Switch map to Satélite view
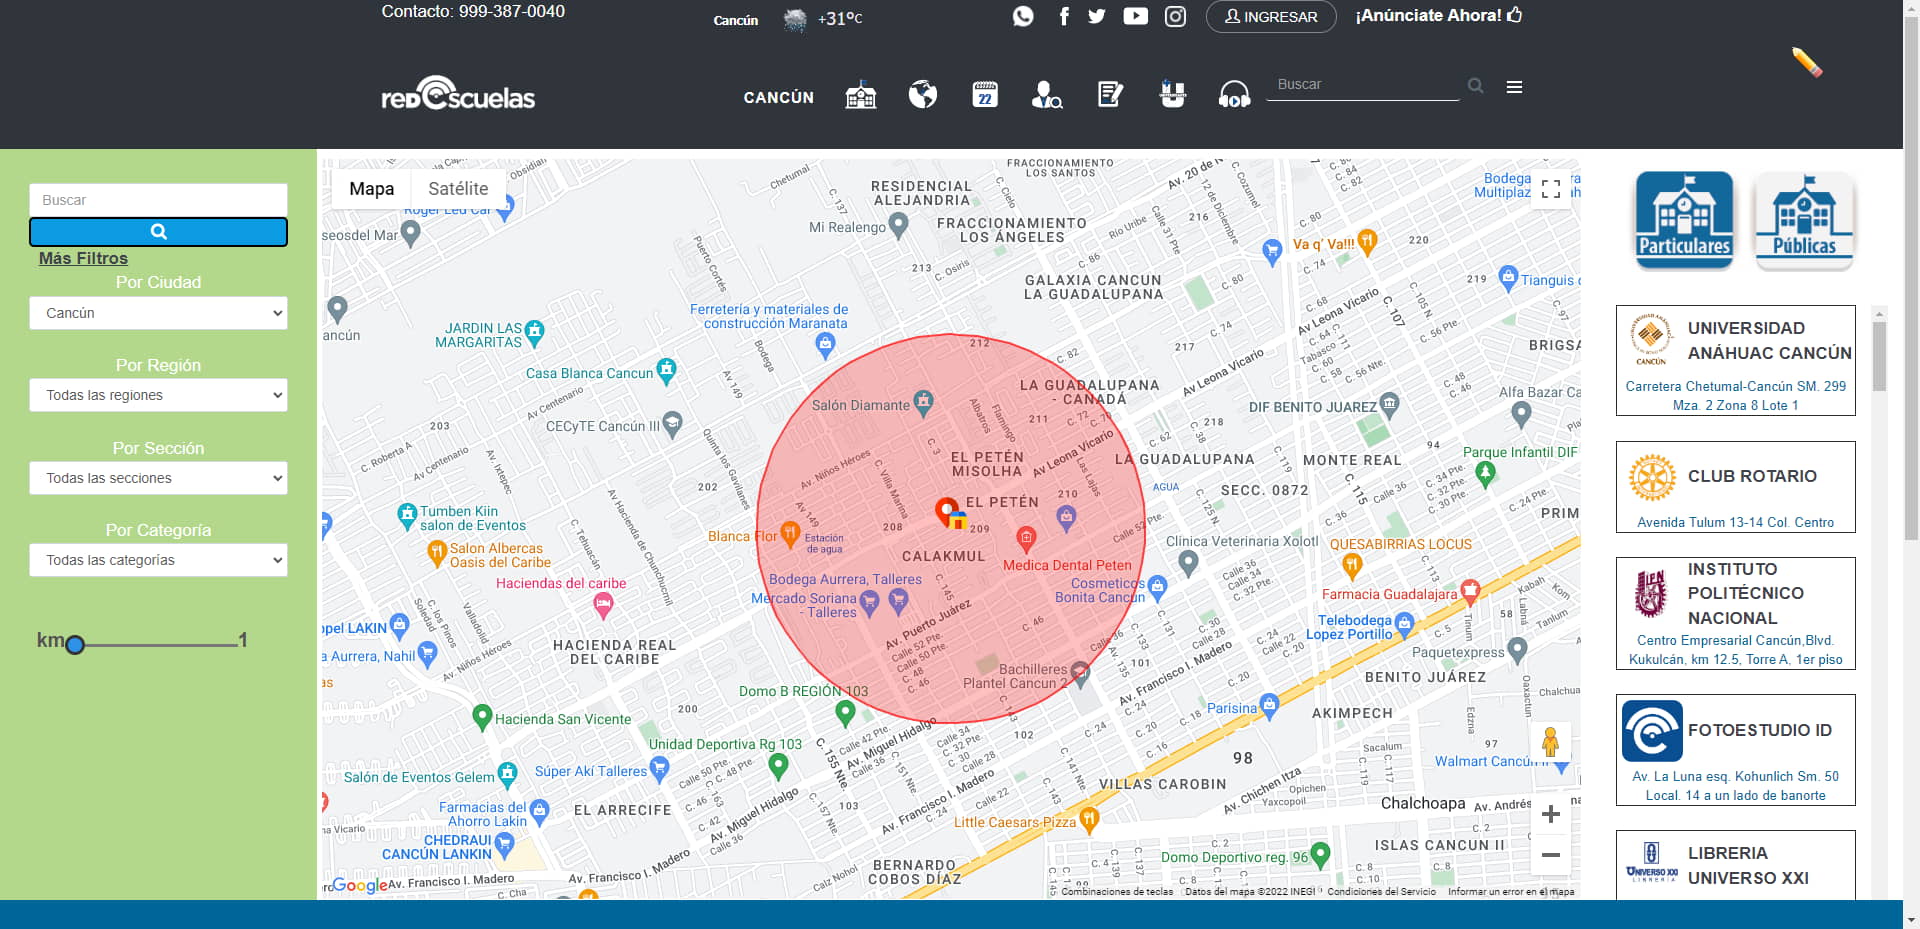This screenshot has width=1920, height=929. 458,189
